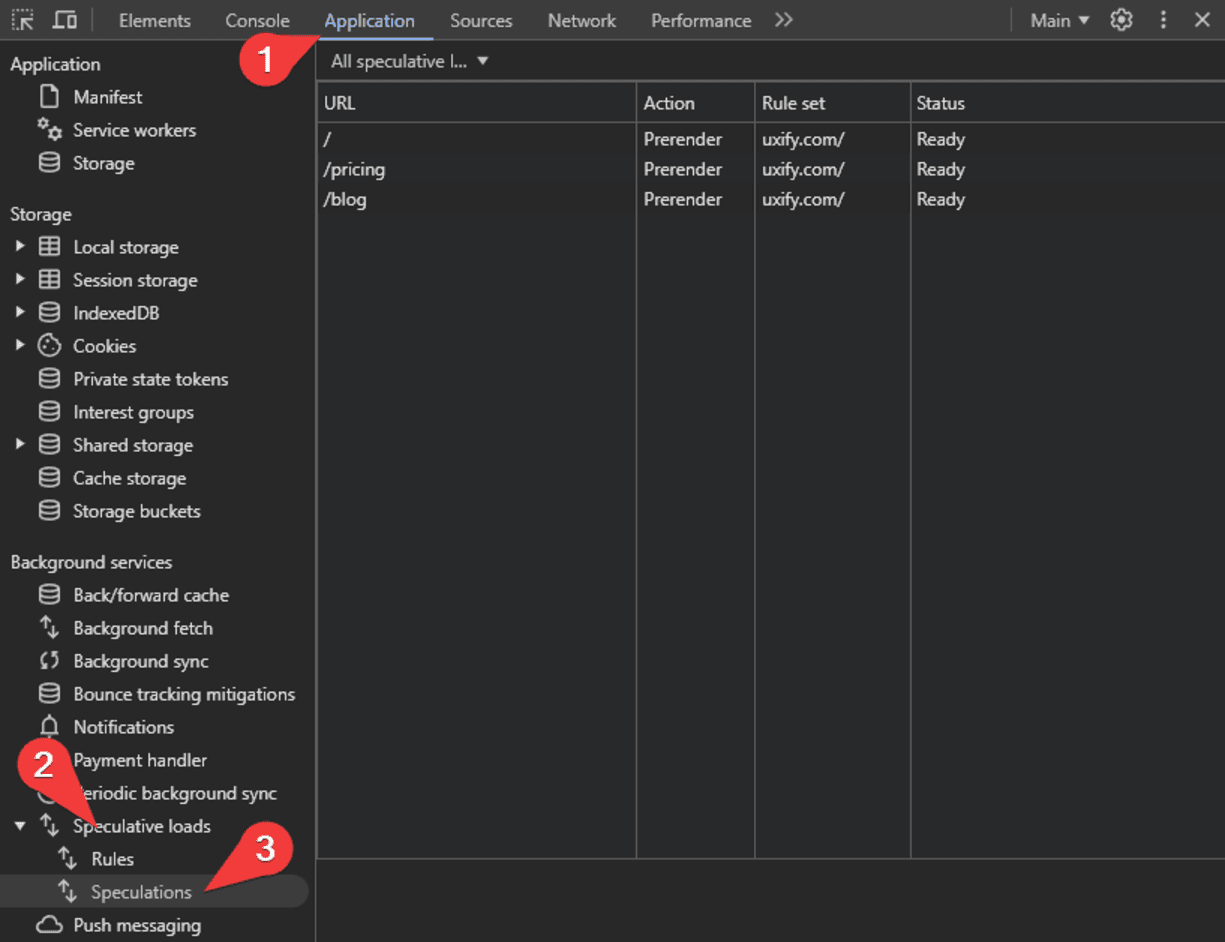Expand the Local storage tree

(x=21, y=247)
